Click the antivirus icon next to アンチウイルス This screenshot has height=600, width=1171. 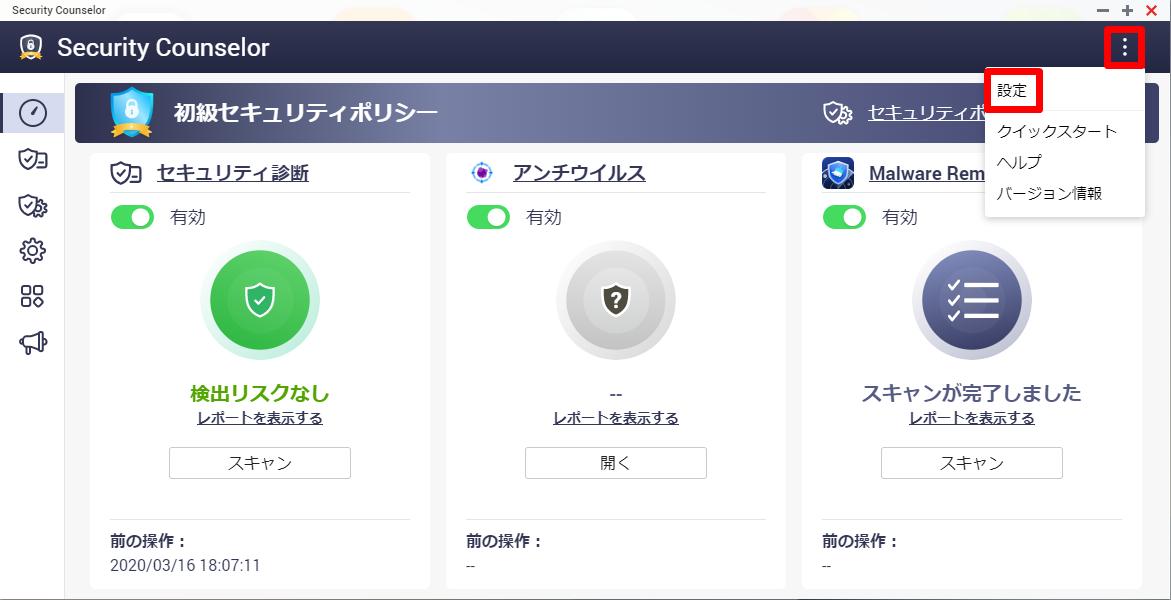482,173
